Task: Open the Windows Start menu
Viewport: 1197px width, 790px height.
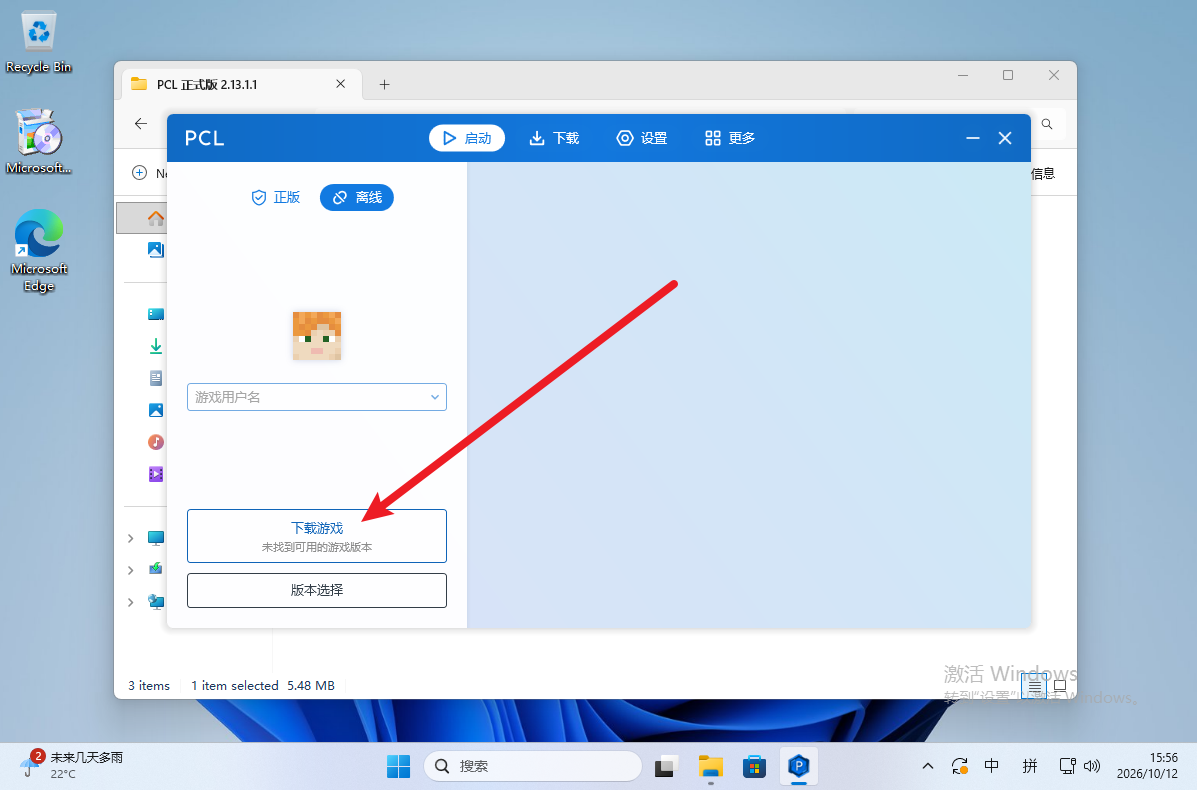Action: pos(398,766)
